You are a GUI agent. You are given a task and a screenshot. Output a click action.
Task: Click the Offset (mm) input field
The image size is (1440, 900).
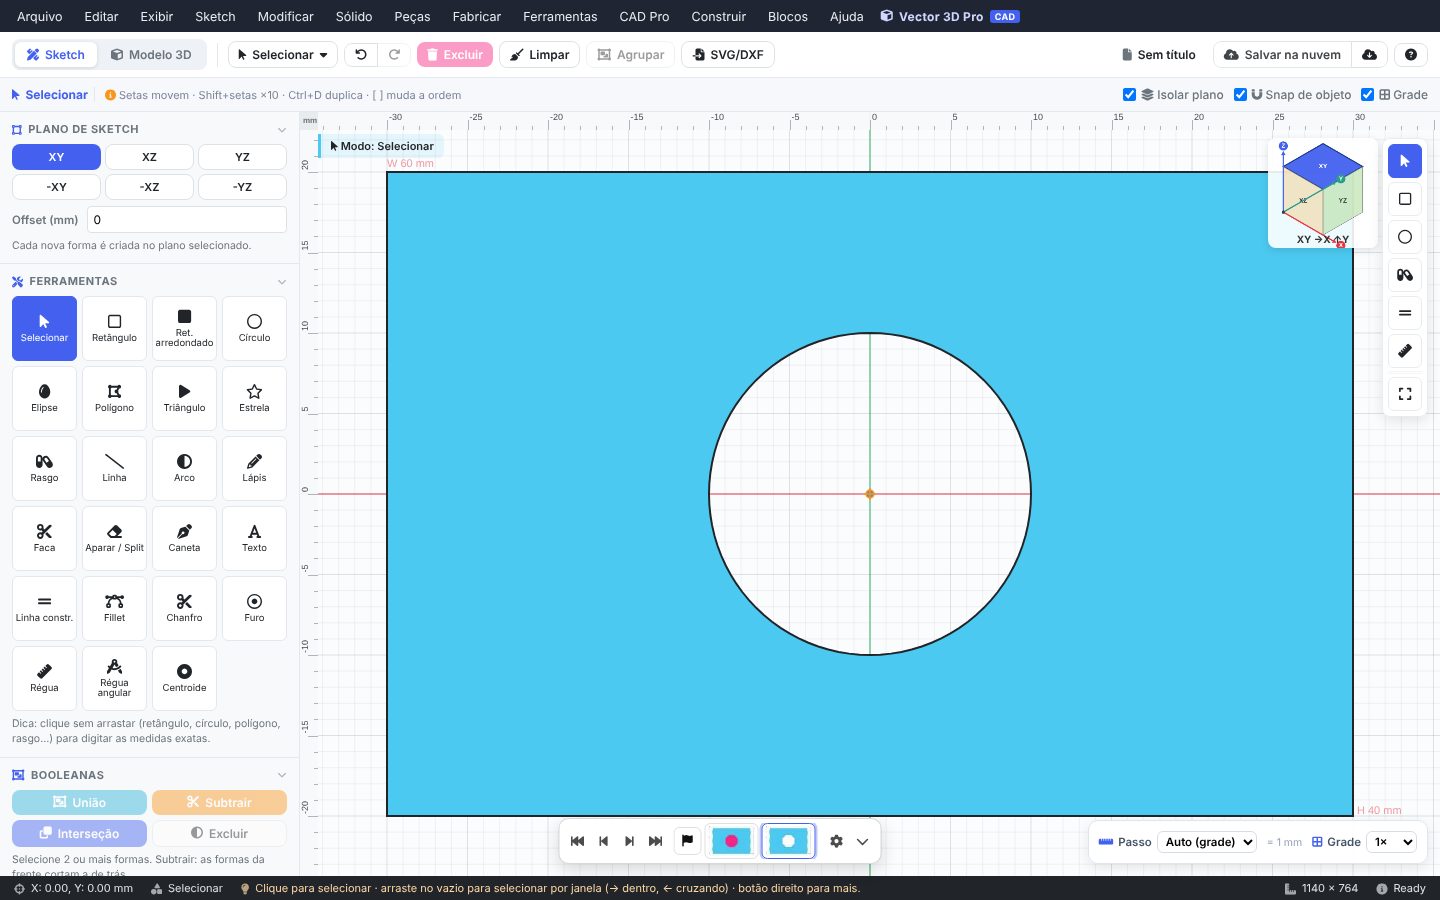click(x=187, y=220)
